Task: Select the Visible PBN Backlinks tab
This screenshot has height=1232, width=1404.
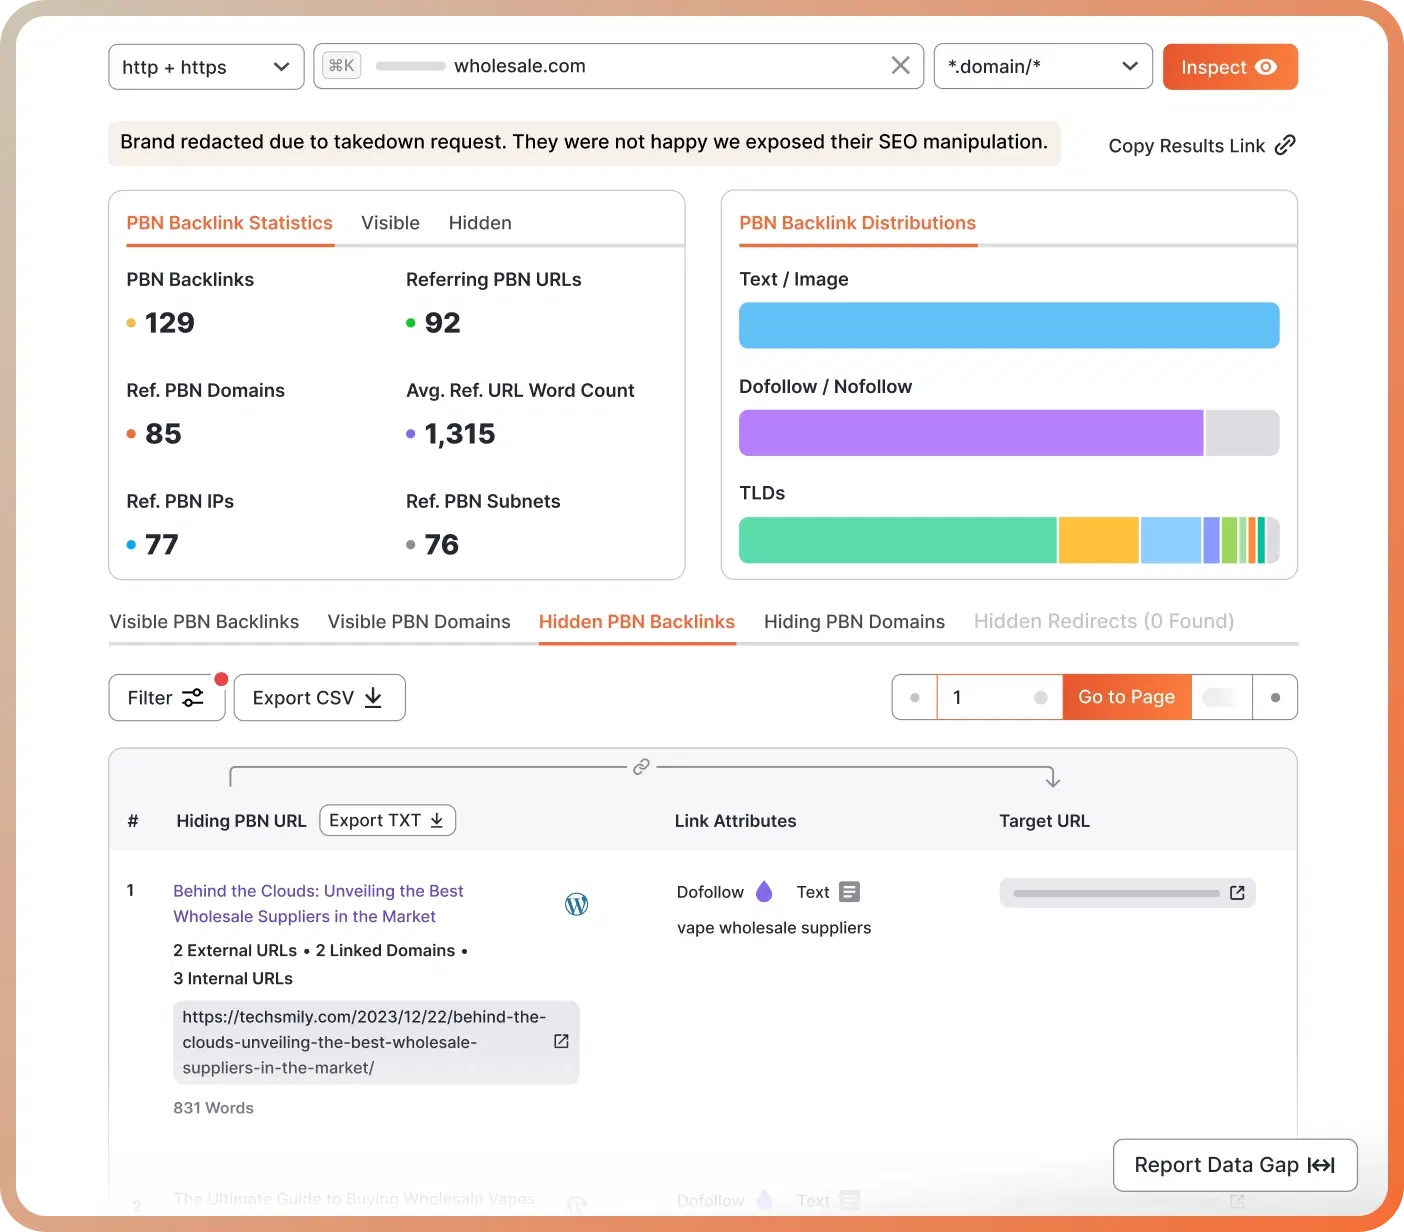Action: [x=204, y=622]
